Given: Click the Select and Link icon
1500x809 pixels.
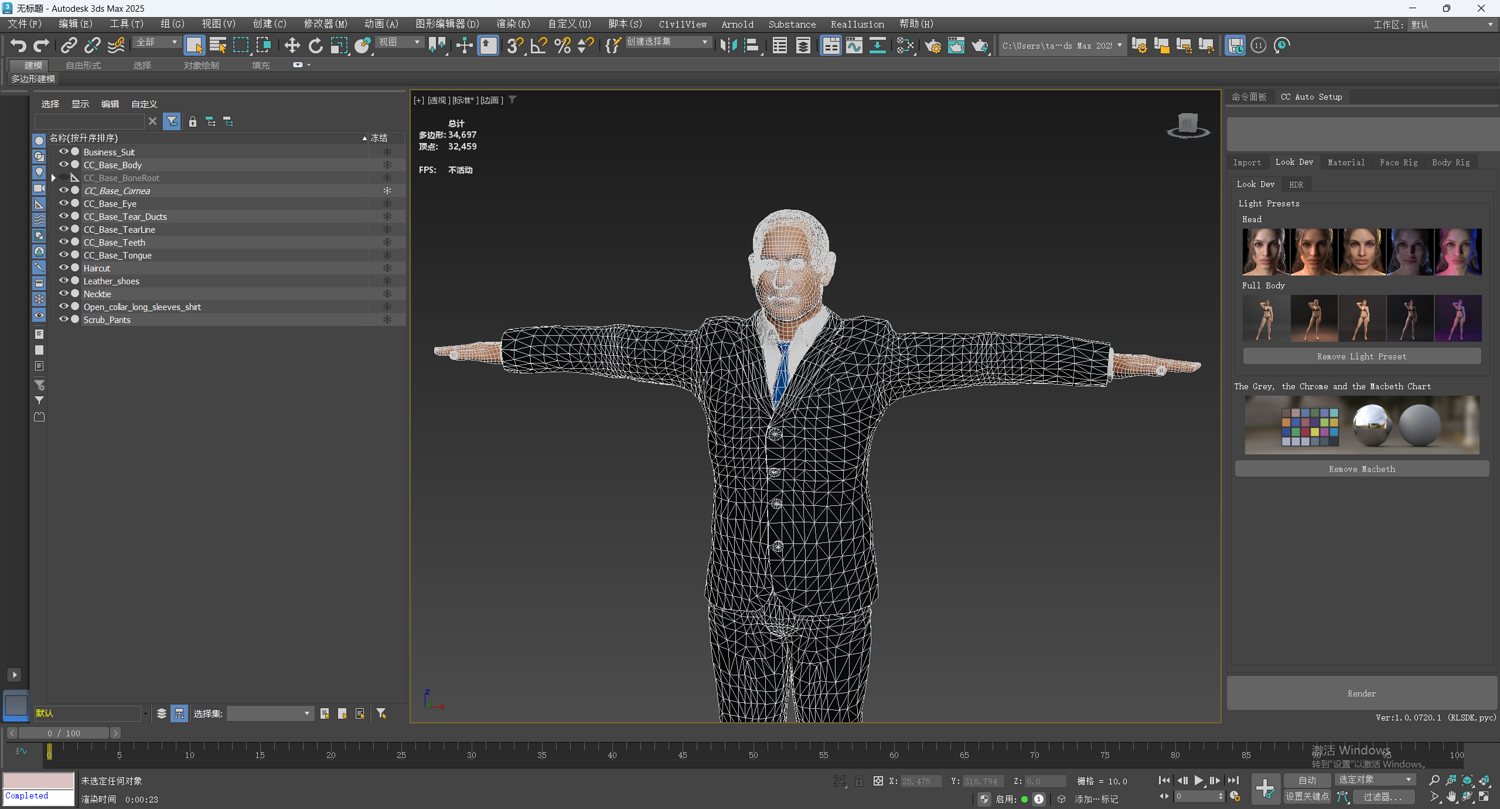Looking at the screenshot, I should [x=68, y=45].
